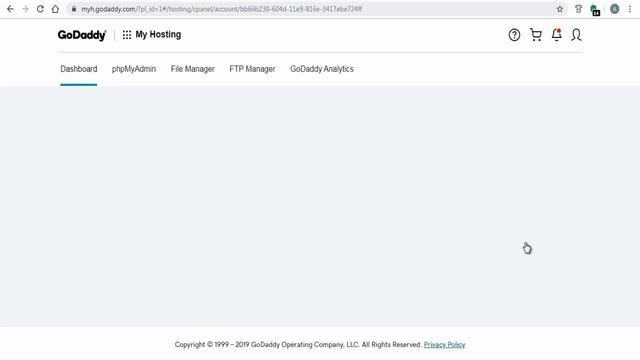Reload the current page
This screenshot has width=640, height=360.
pyautogui.click(x=40, y=9)
